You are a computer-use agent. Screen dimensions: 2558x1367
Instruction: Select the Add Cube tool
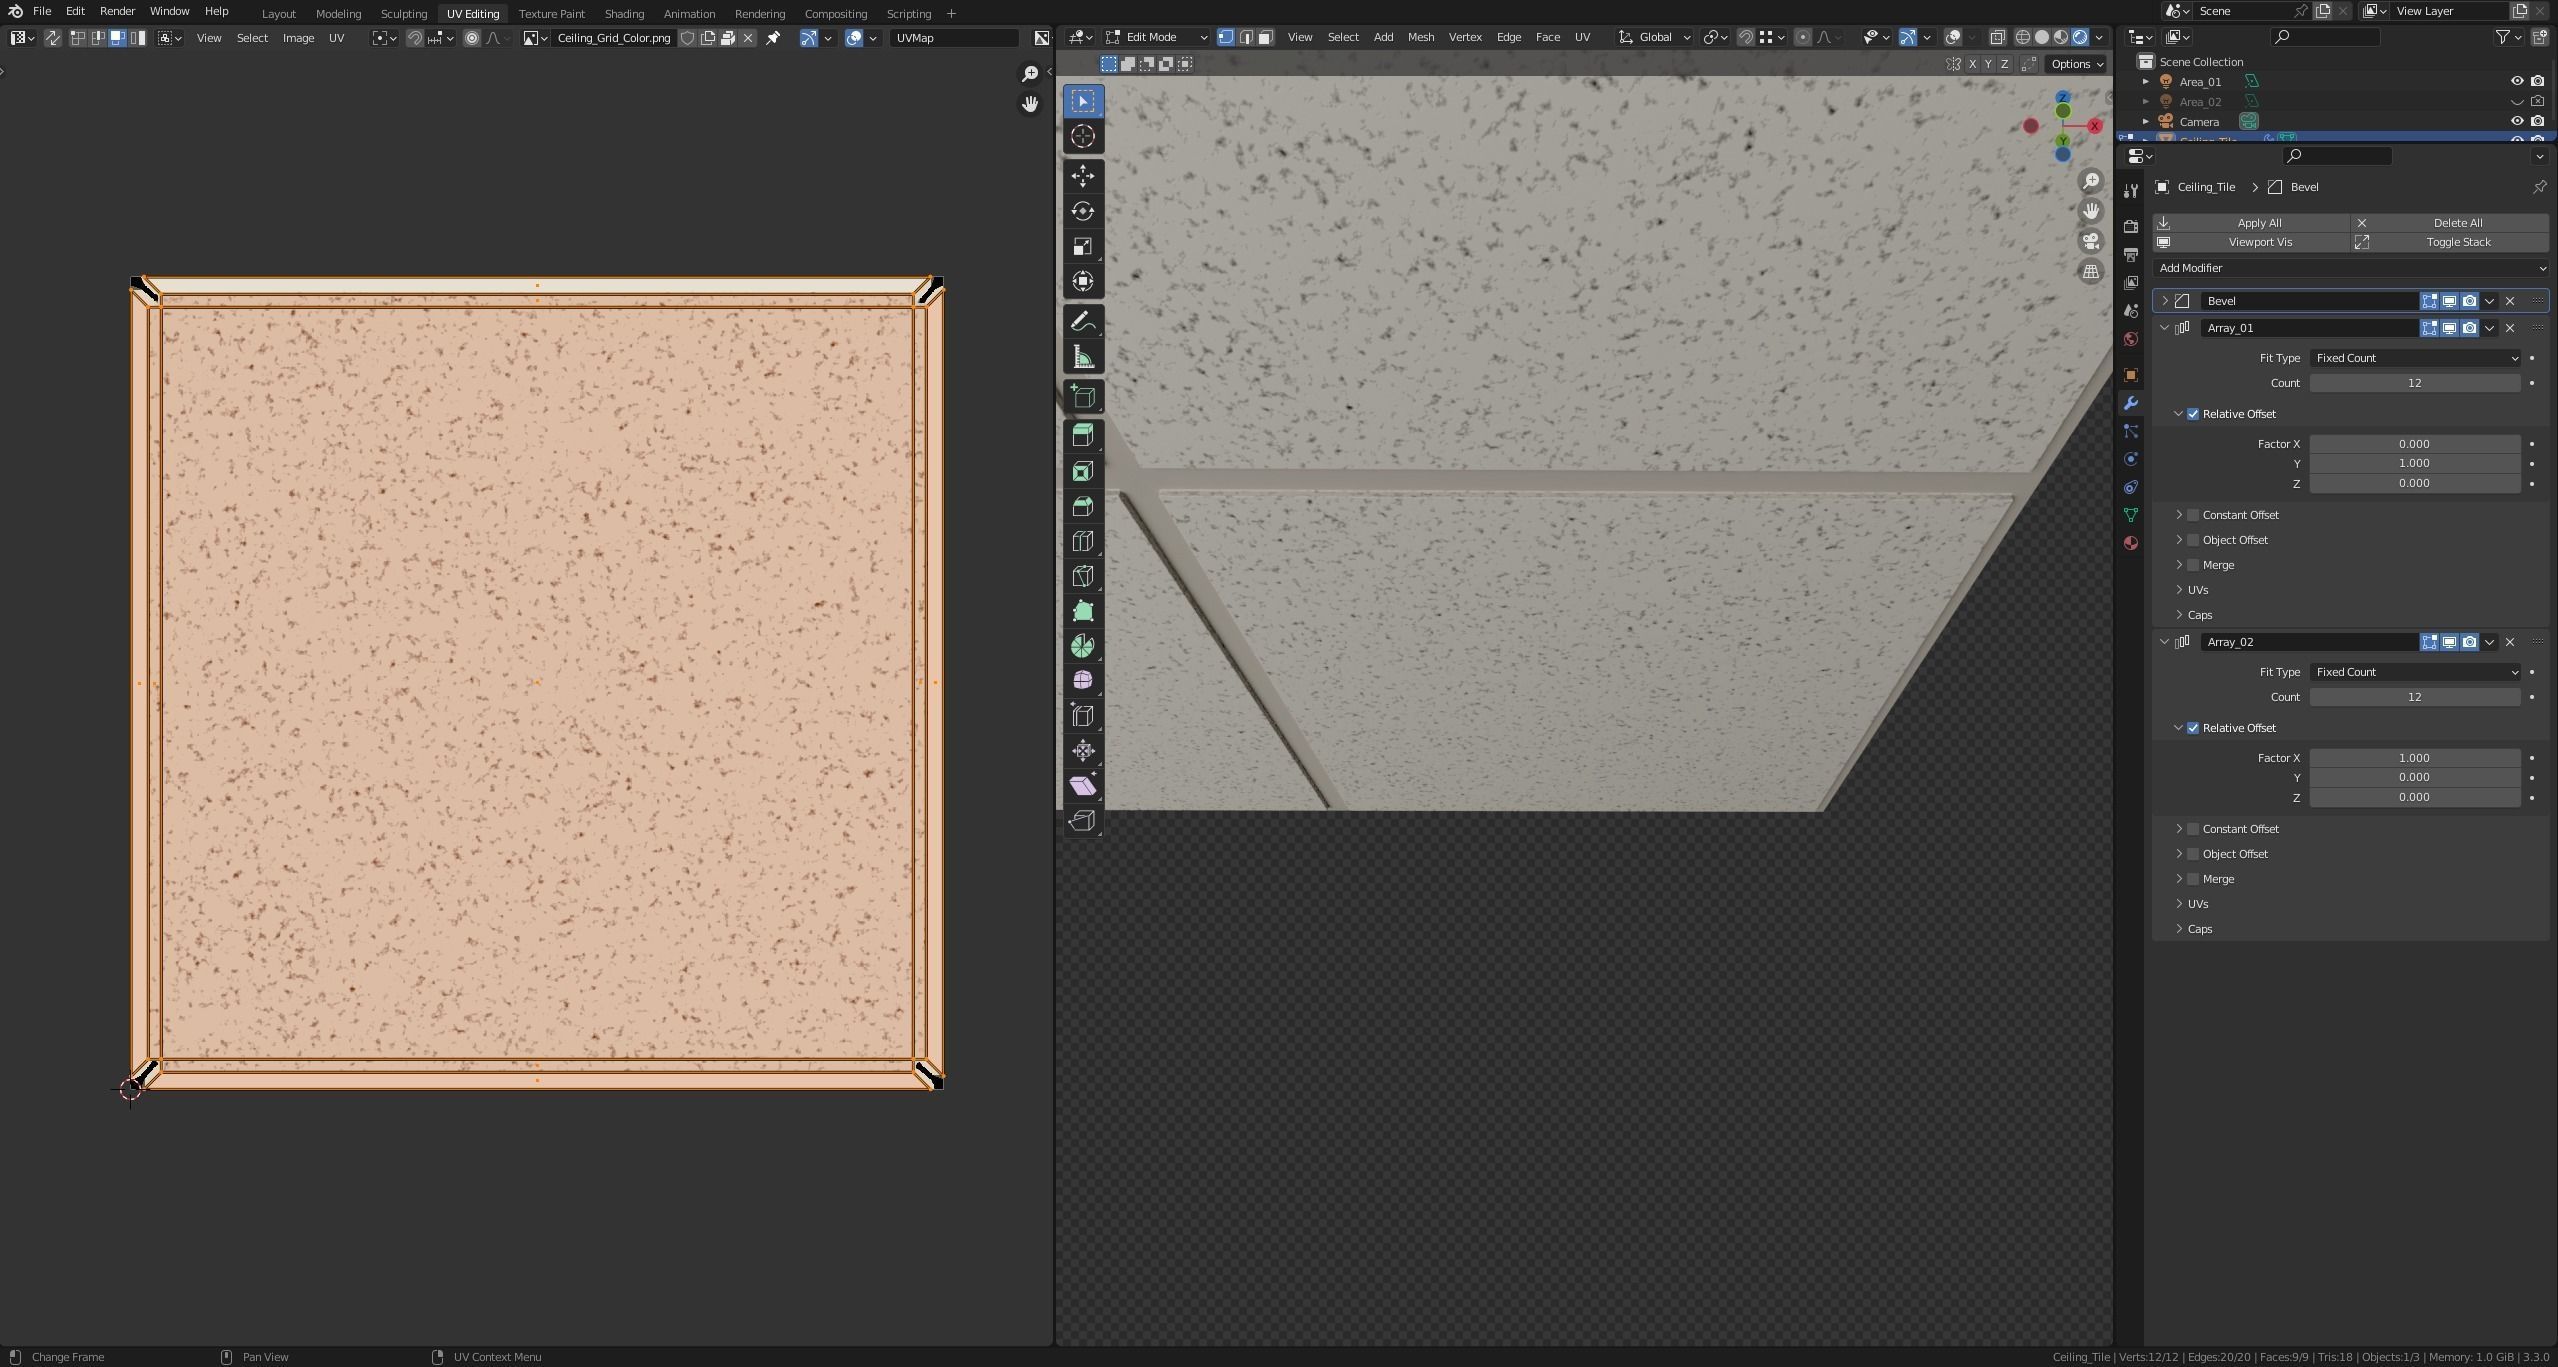coord(1083,397)
